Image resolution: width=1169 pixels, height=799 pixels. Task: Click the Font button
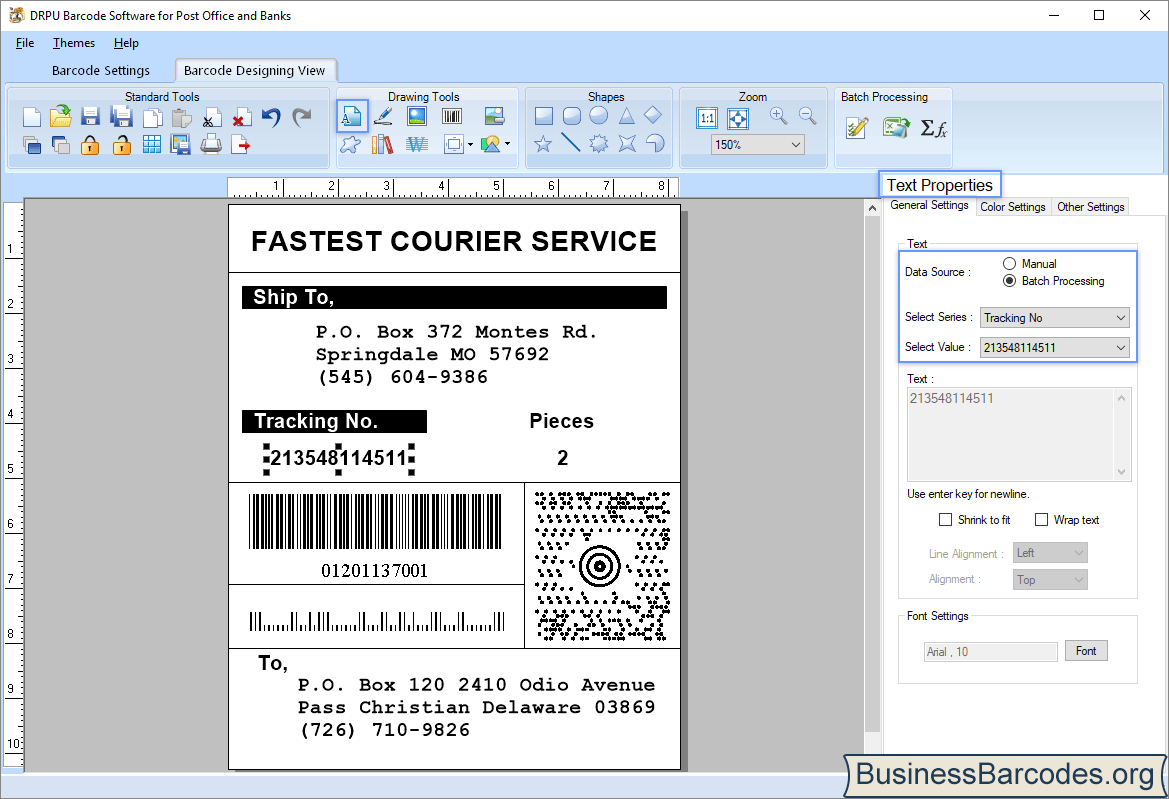click(x=1086, y=651)
